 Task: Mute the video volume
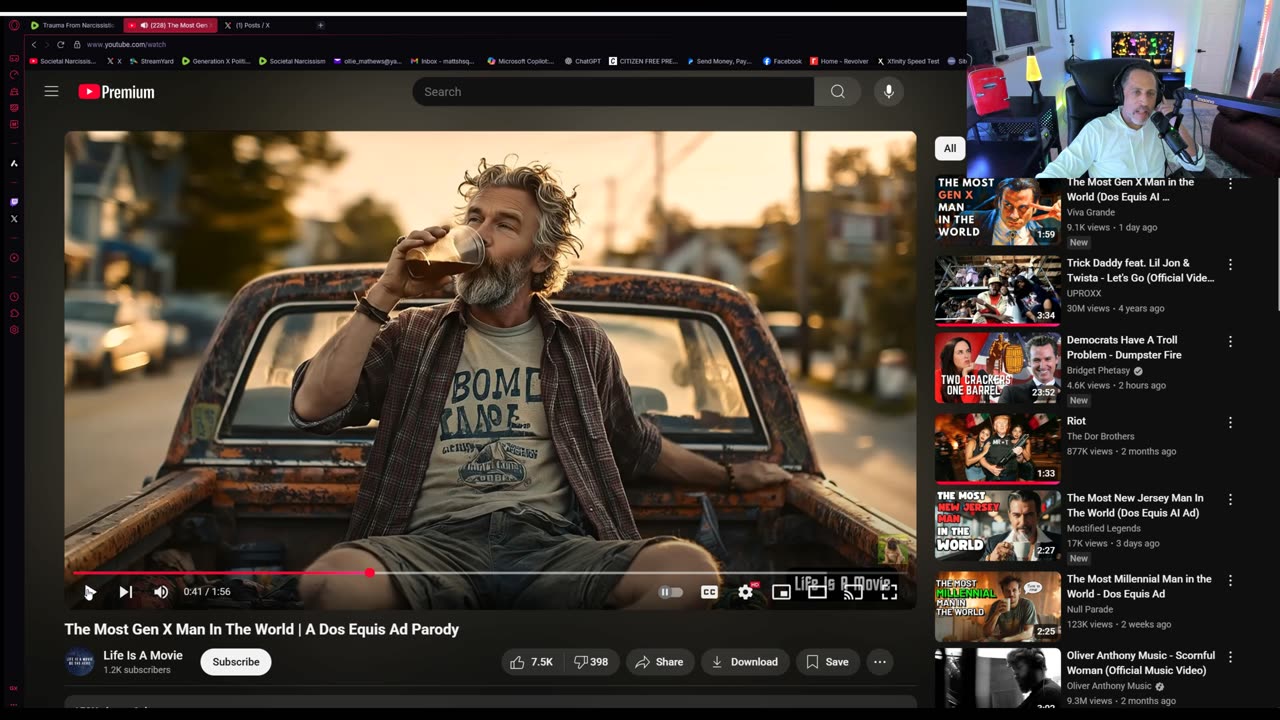(x=161, y=592)
